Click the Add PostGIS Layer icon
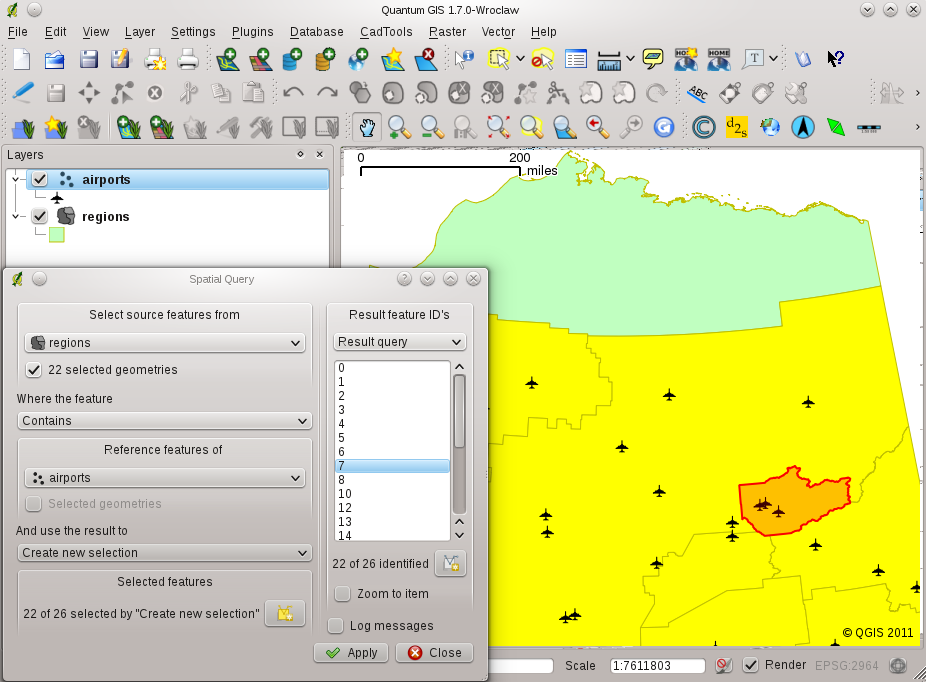 tap(292, 59)
